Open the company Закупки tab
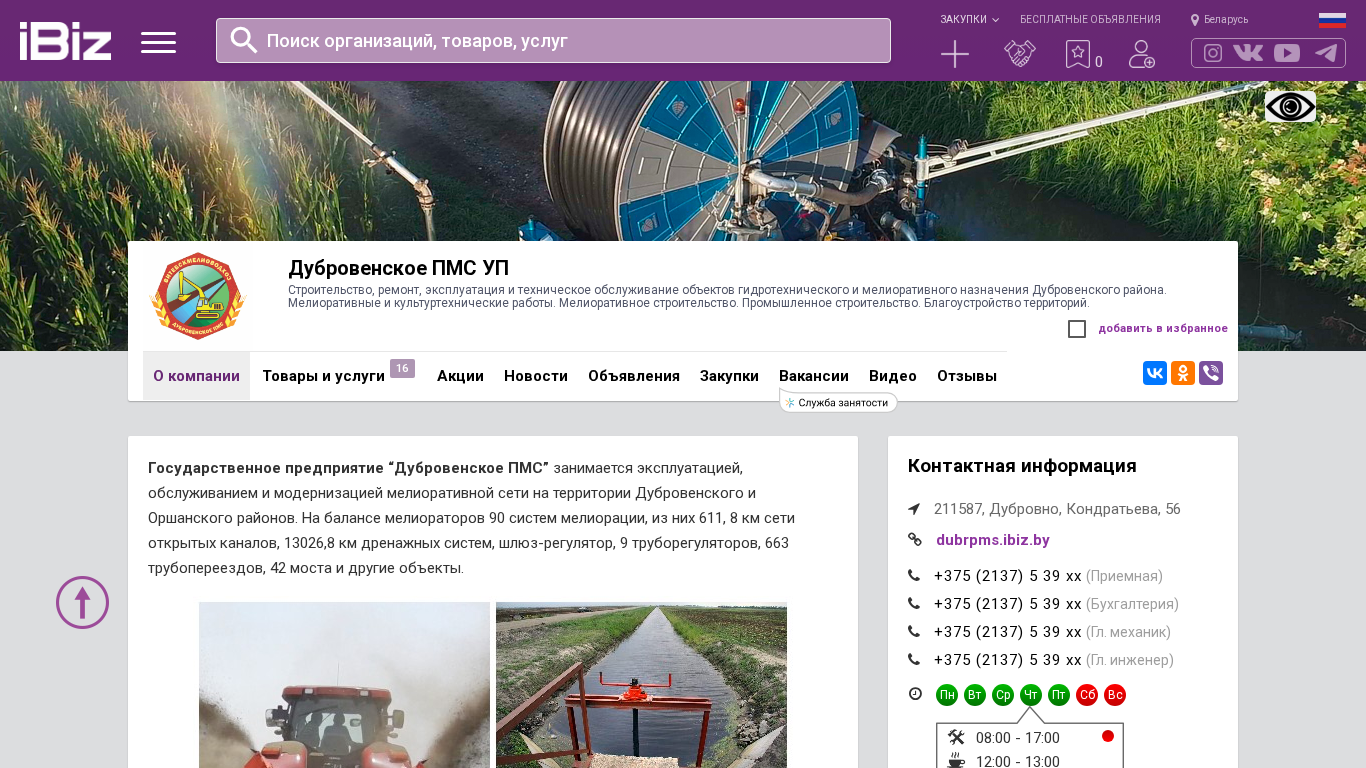 (729, 376)
